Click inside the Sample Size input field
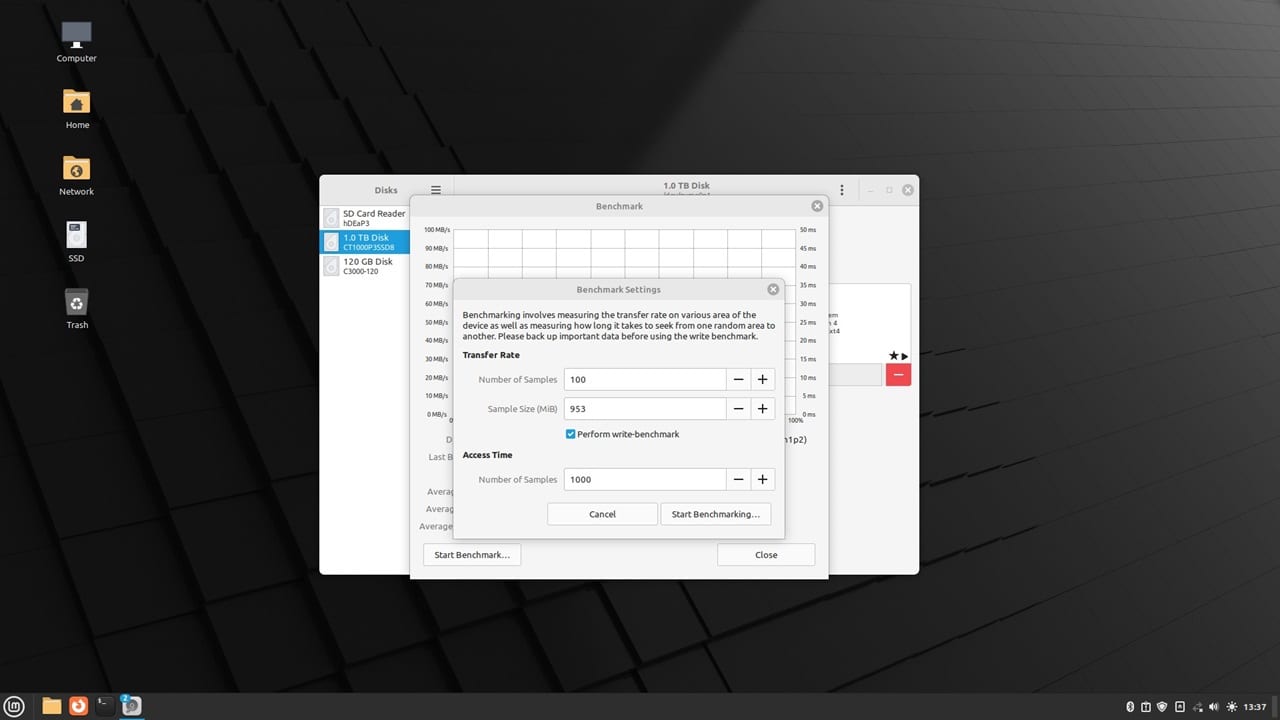The image size is (1280, 720). pyautogui.click(x=644, y=408)
